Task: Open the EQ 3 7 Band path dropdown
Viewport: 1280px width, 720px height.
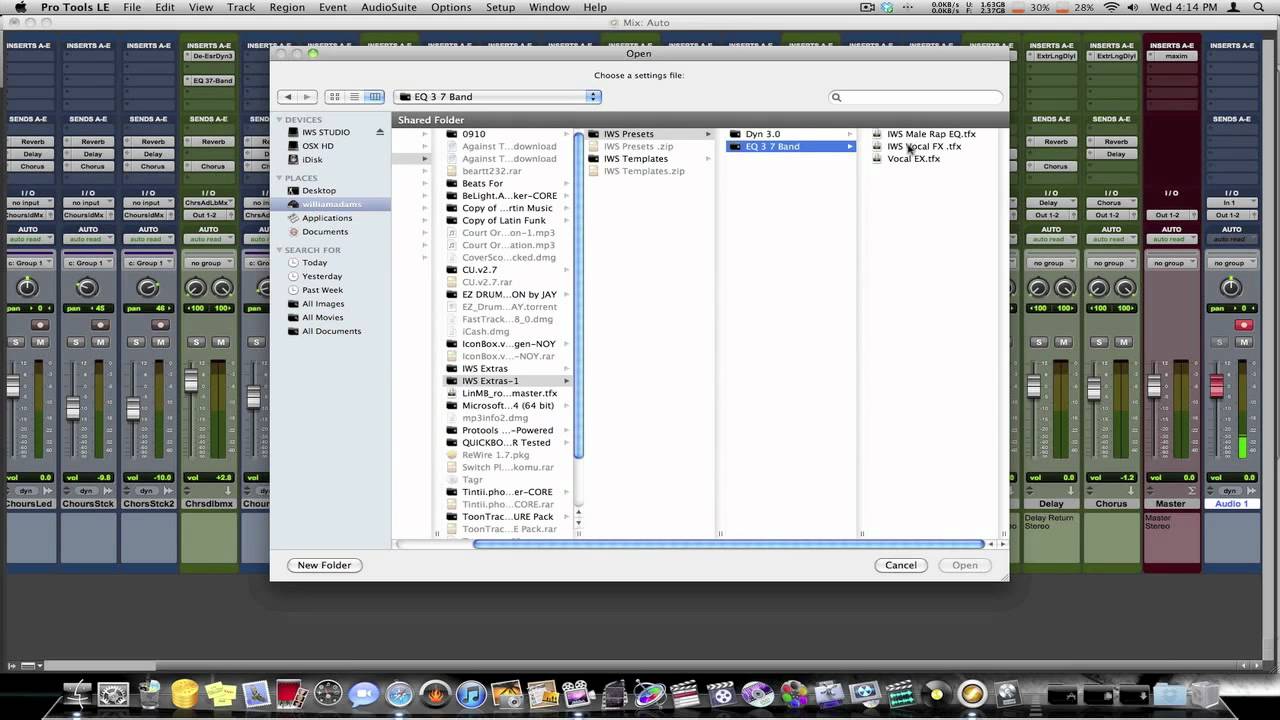Action: pos(497,97)
